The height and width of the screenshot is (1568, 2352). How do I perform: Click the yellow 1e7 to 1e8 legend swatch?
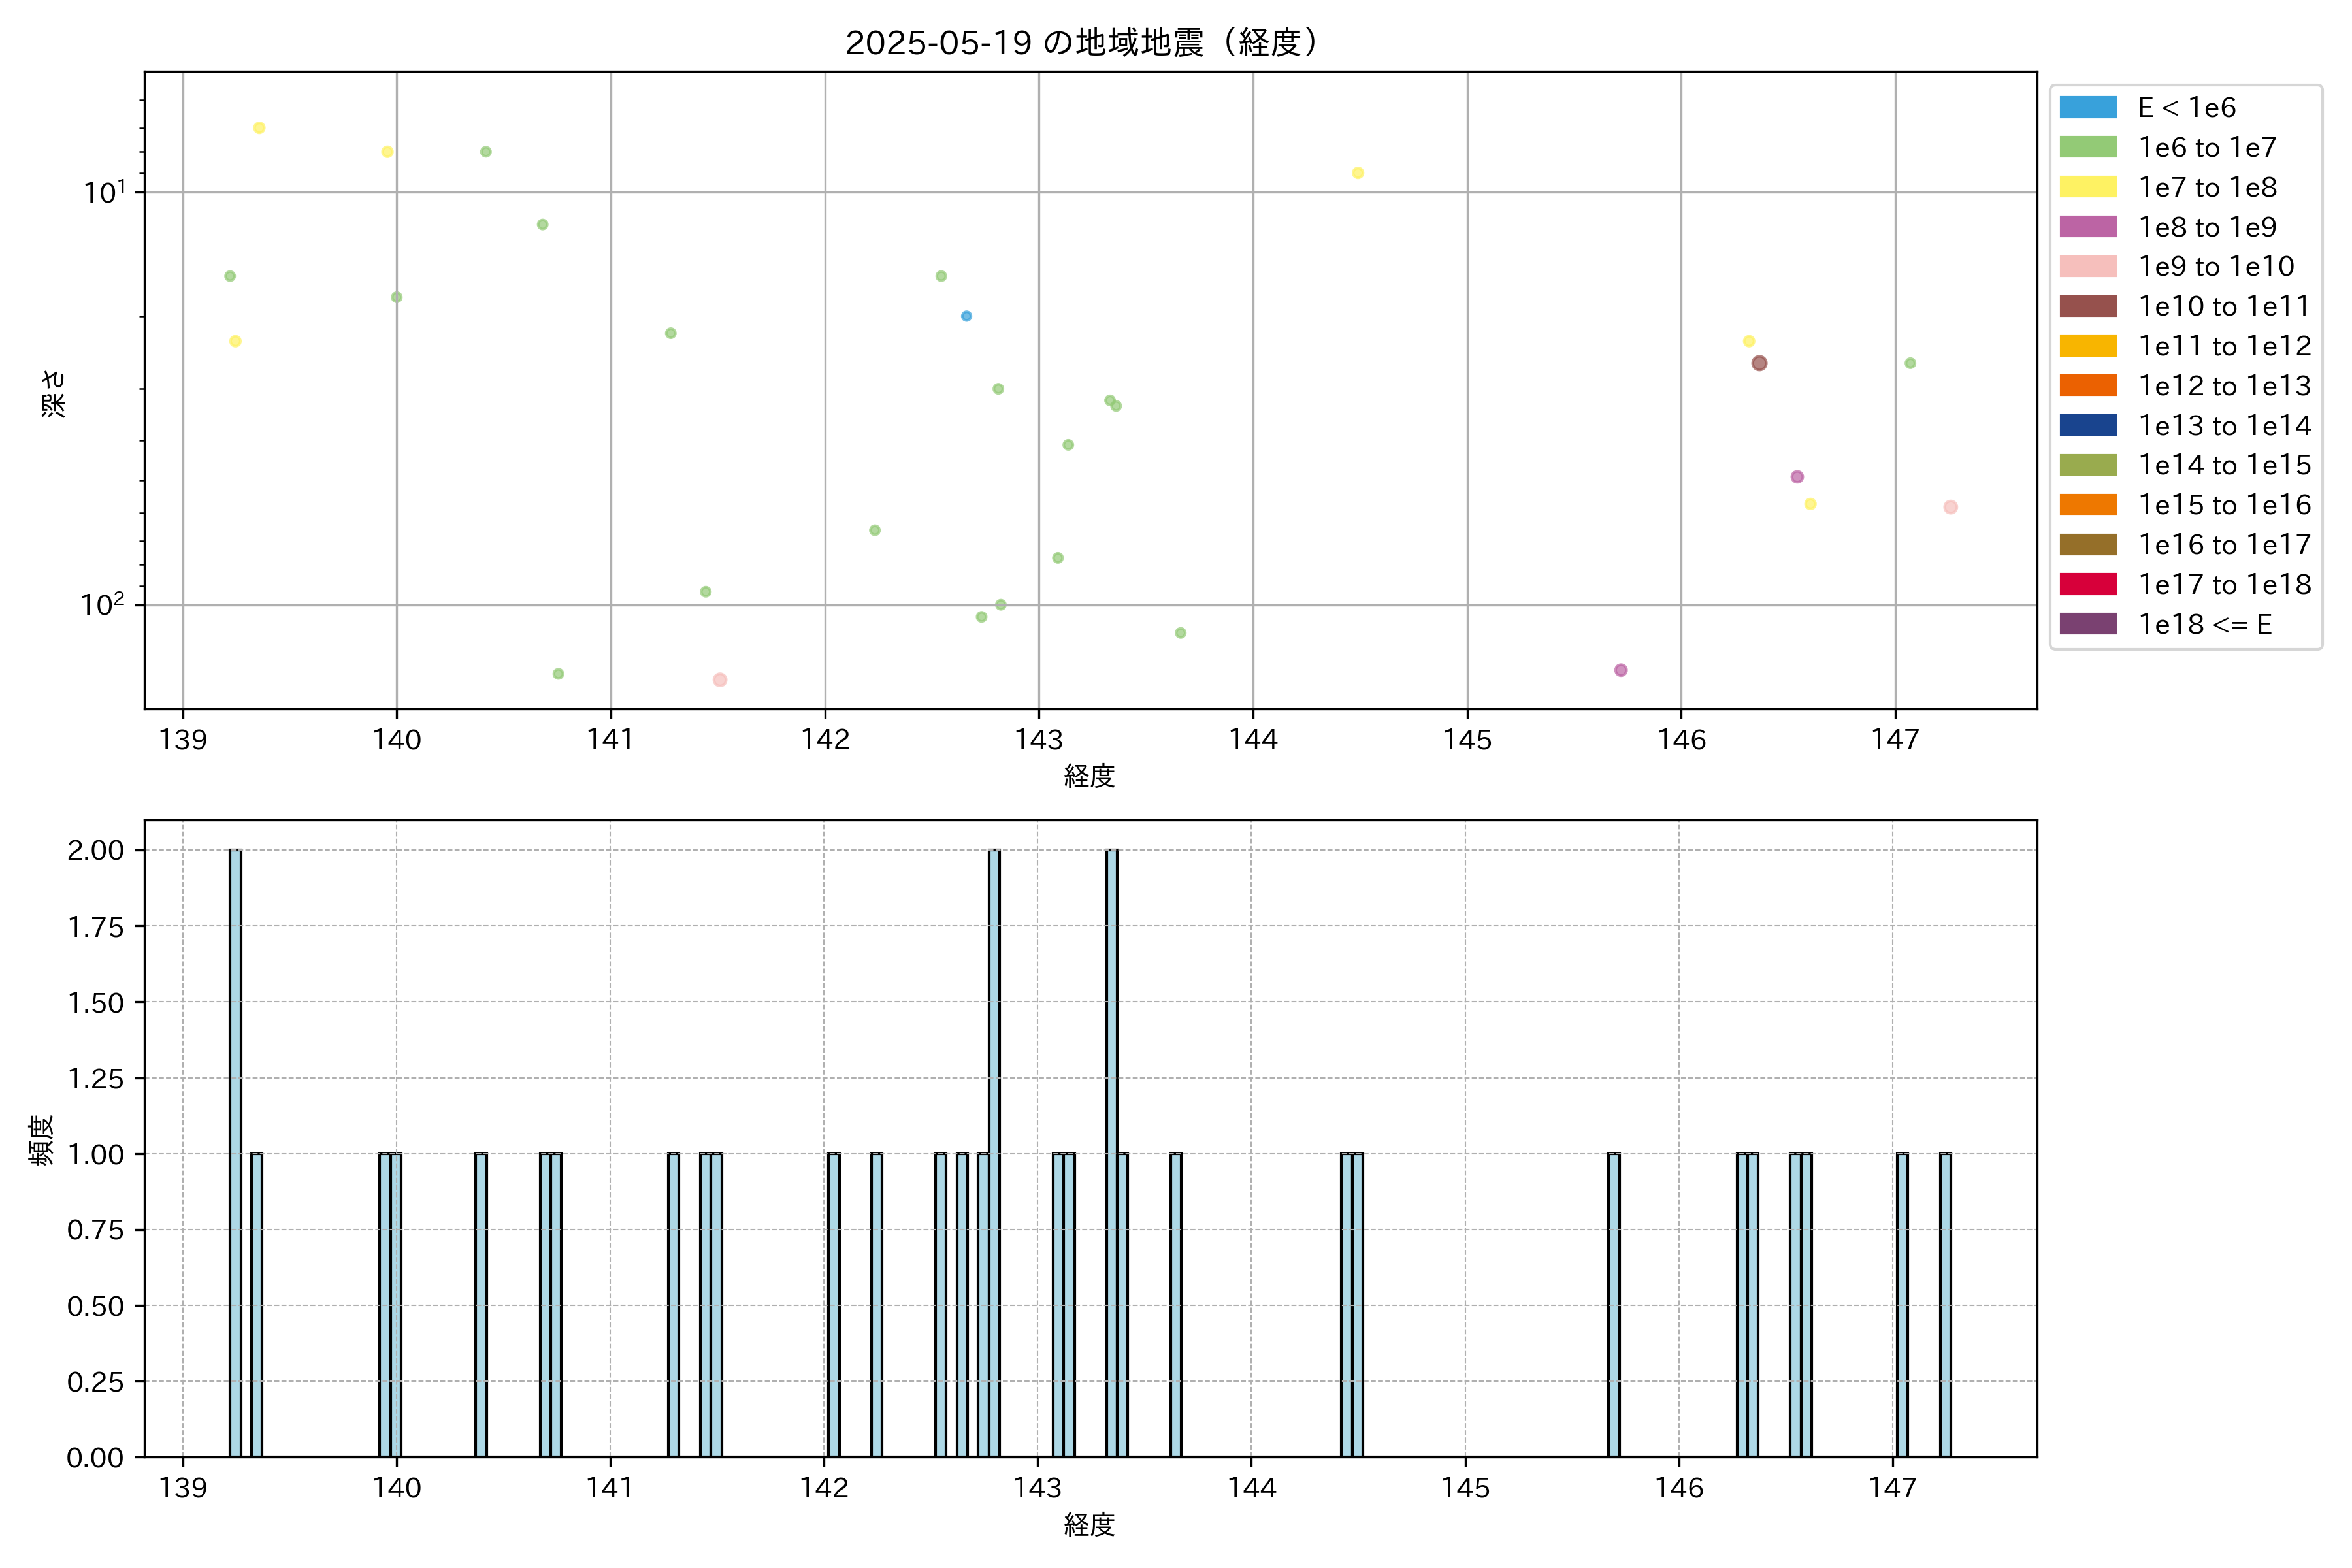2087,187
